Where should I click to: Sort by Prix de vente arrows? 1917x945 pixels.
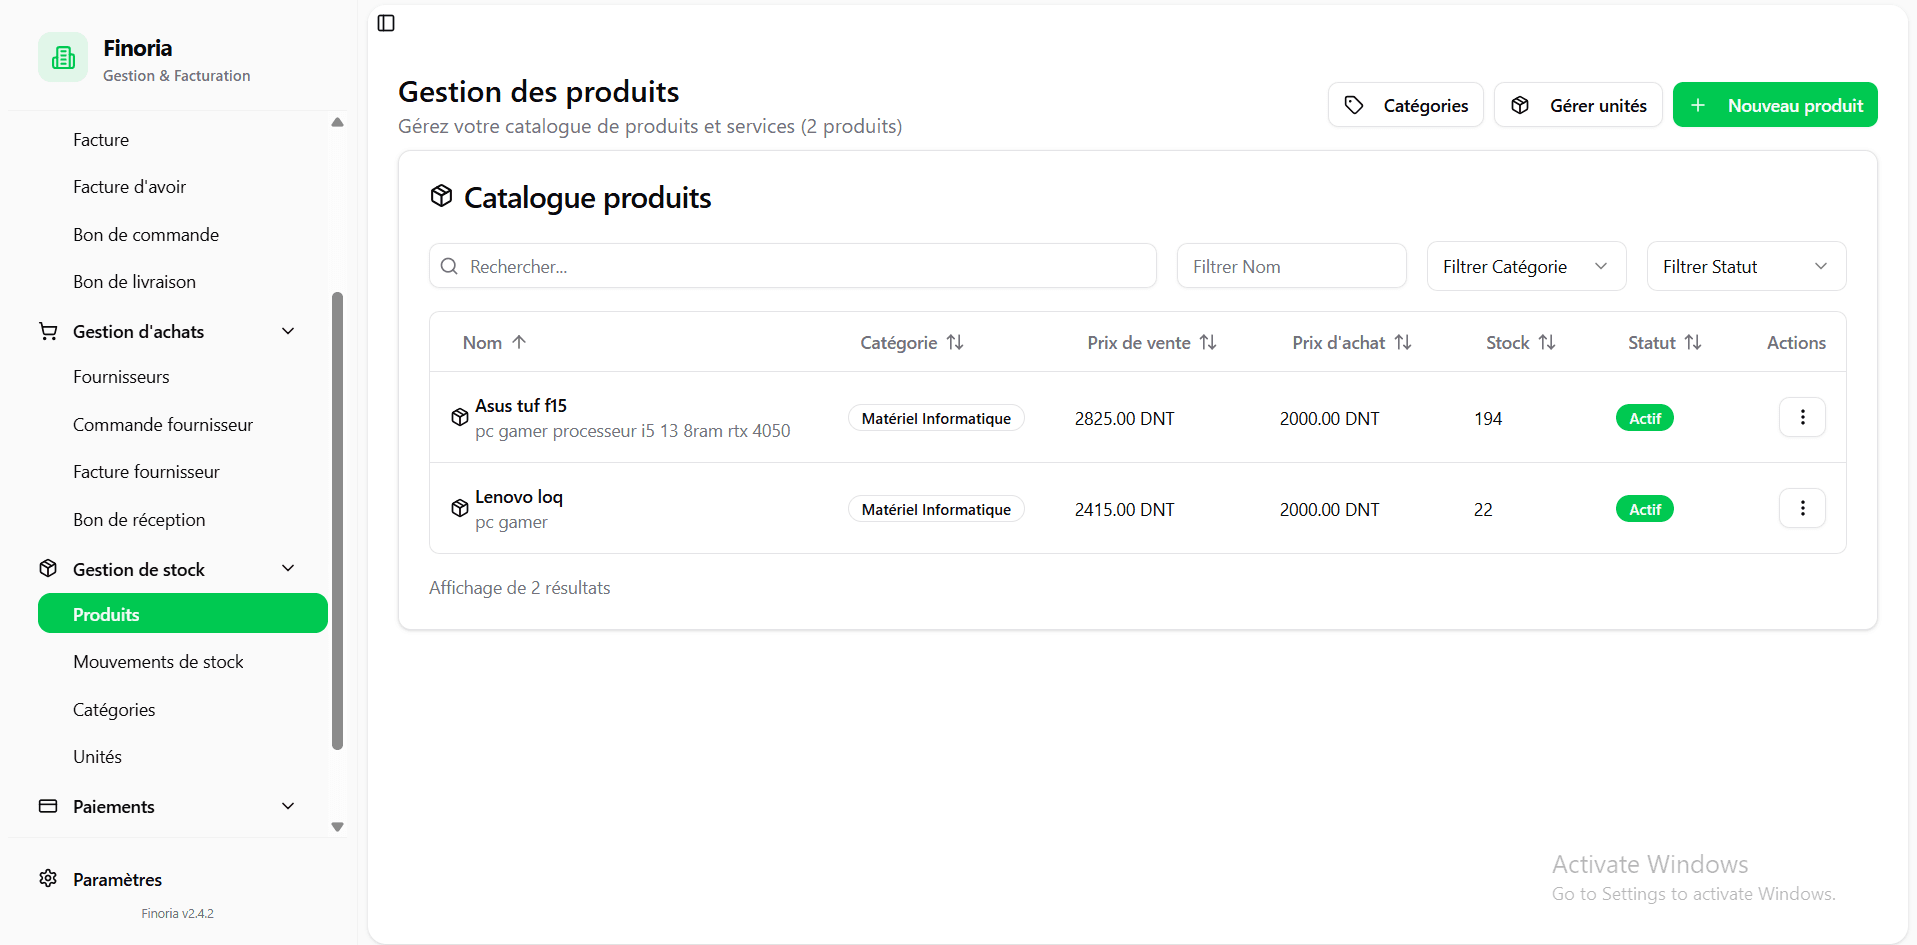coord(1208,342)
